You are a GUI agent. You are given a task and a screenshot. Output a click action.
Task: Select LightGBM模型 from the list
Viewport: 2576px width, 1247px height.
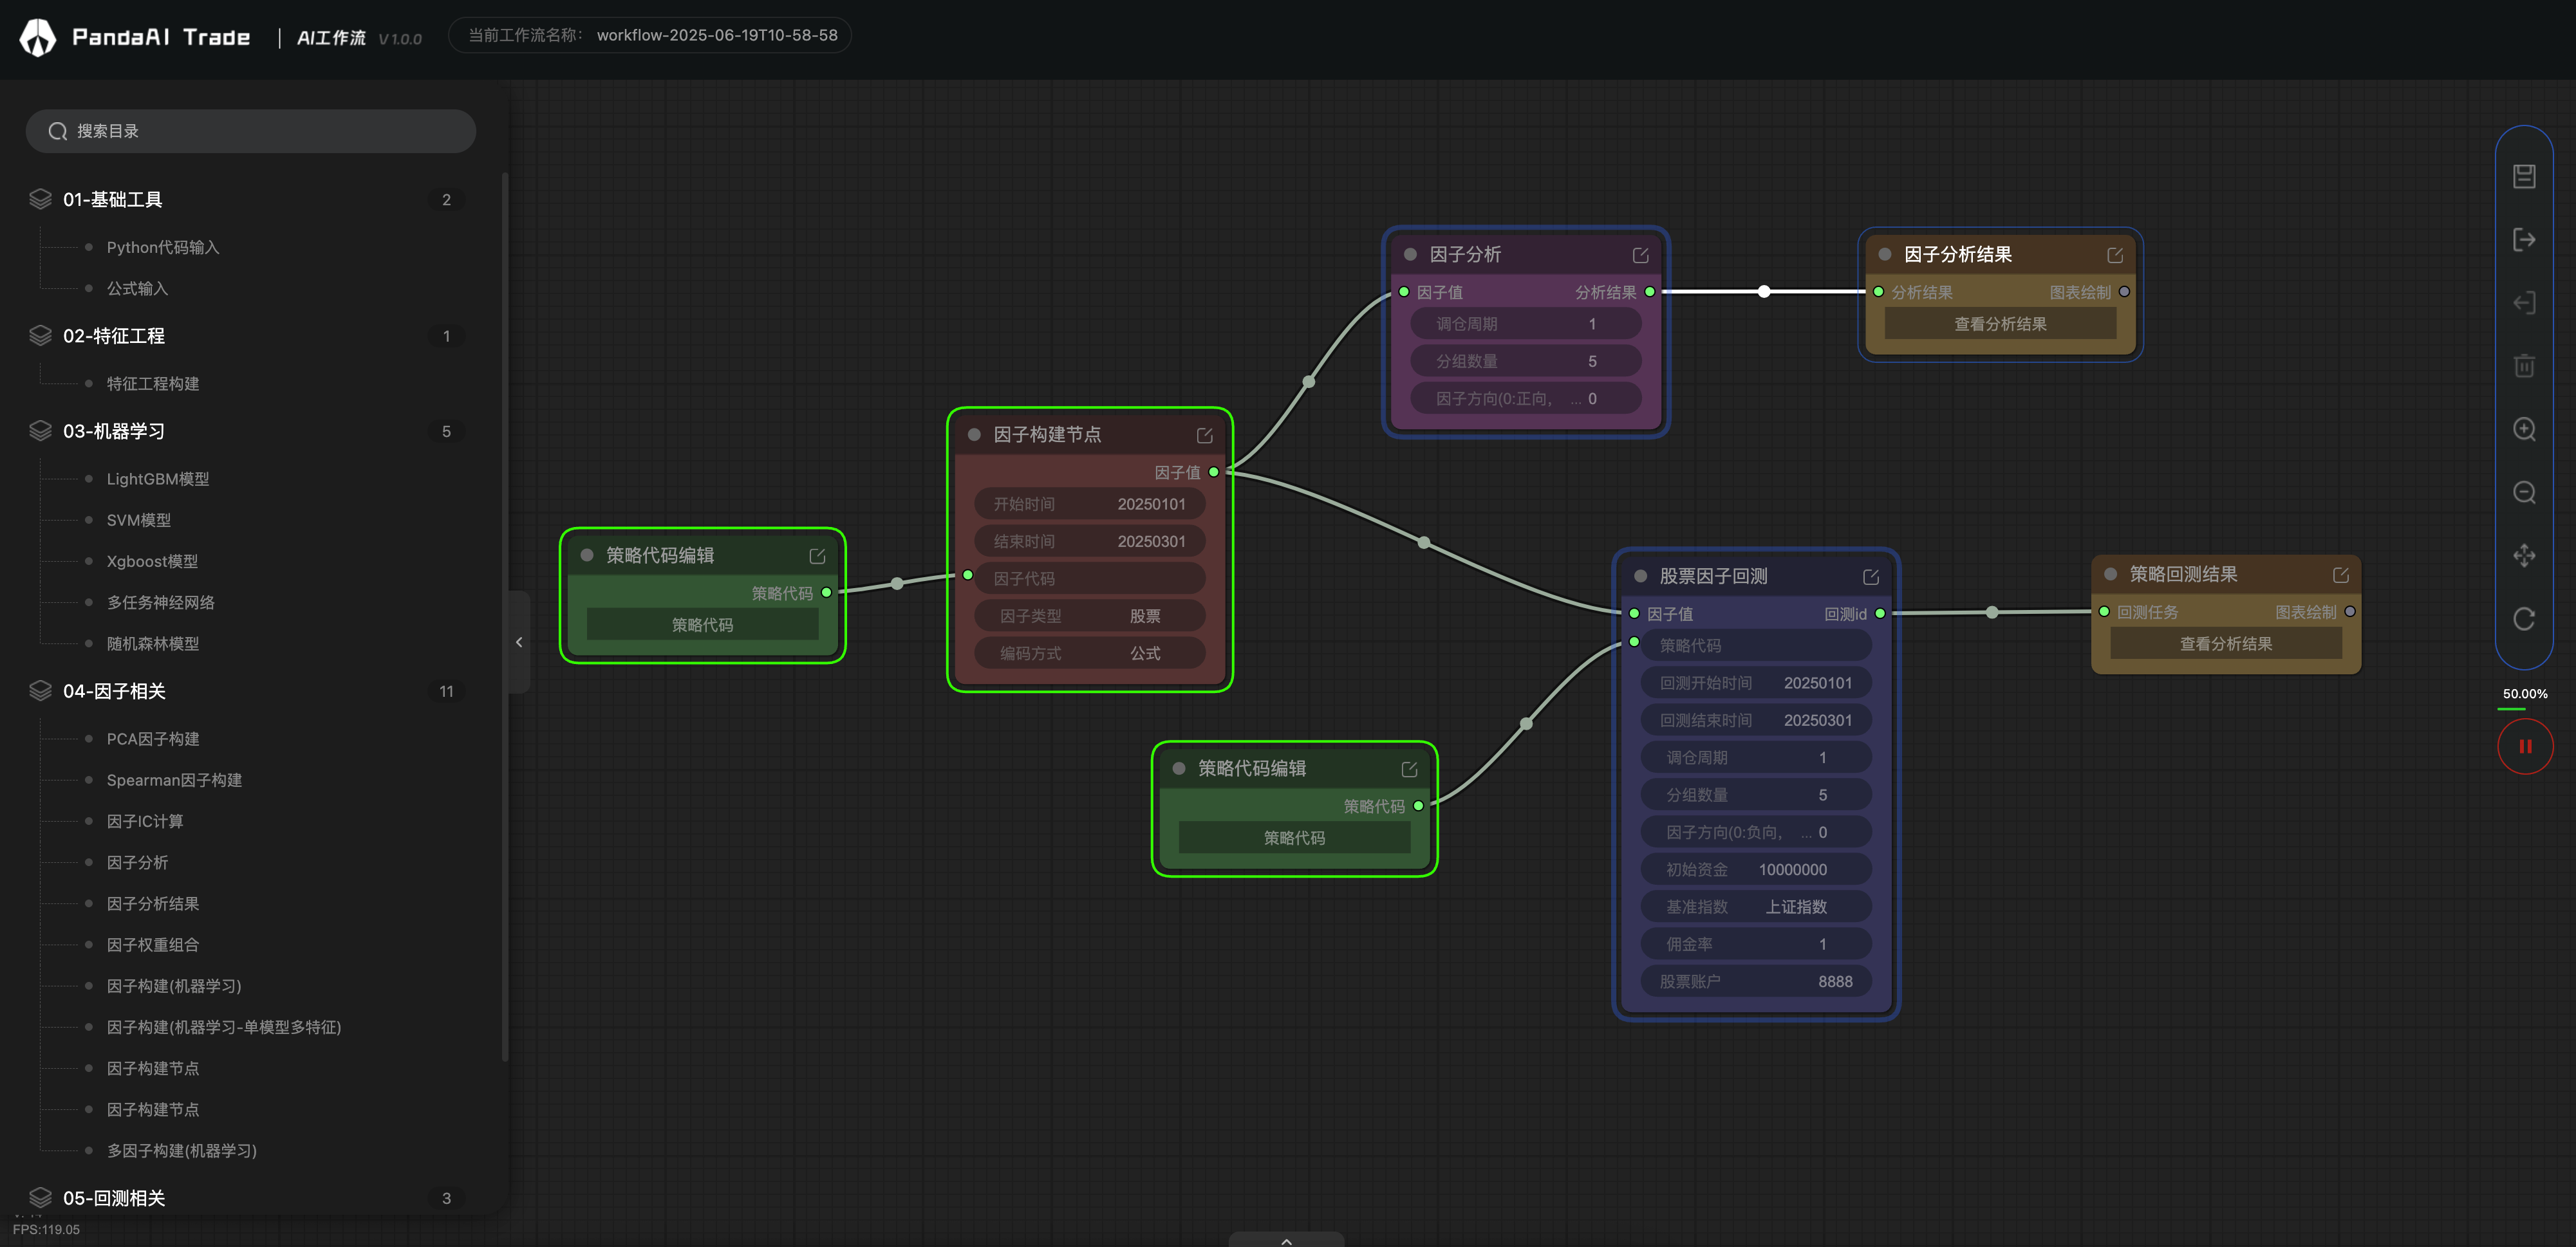(x=158, y=479)
